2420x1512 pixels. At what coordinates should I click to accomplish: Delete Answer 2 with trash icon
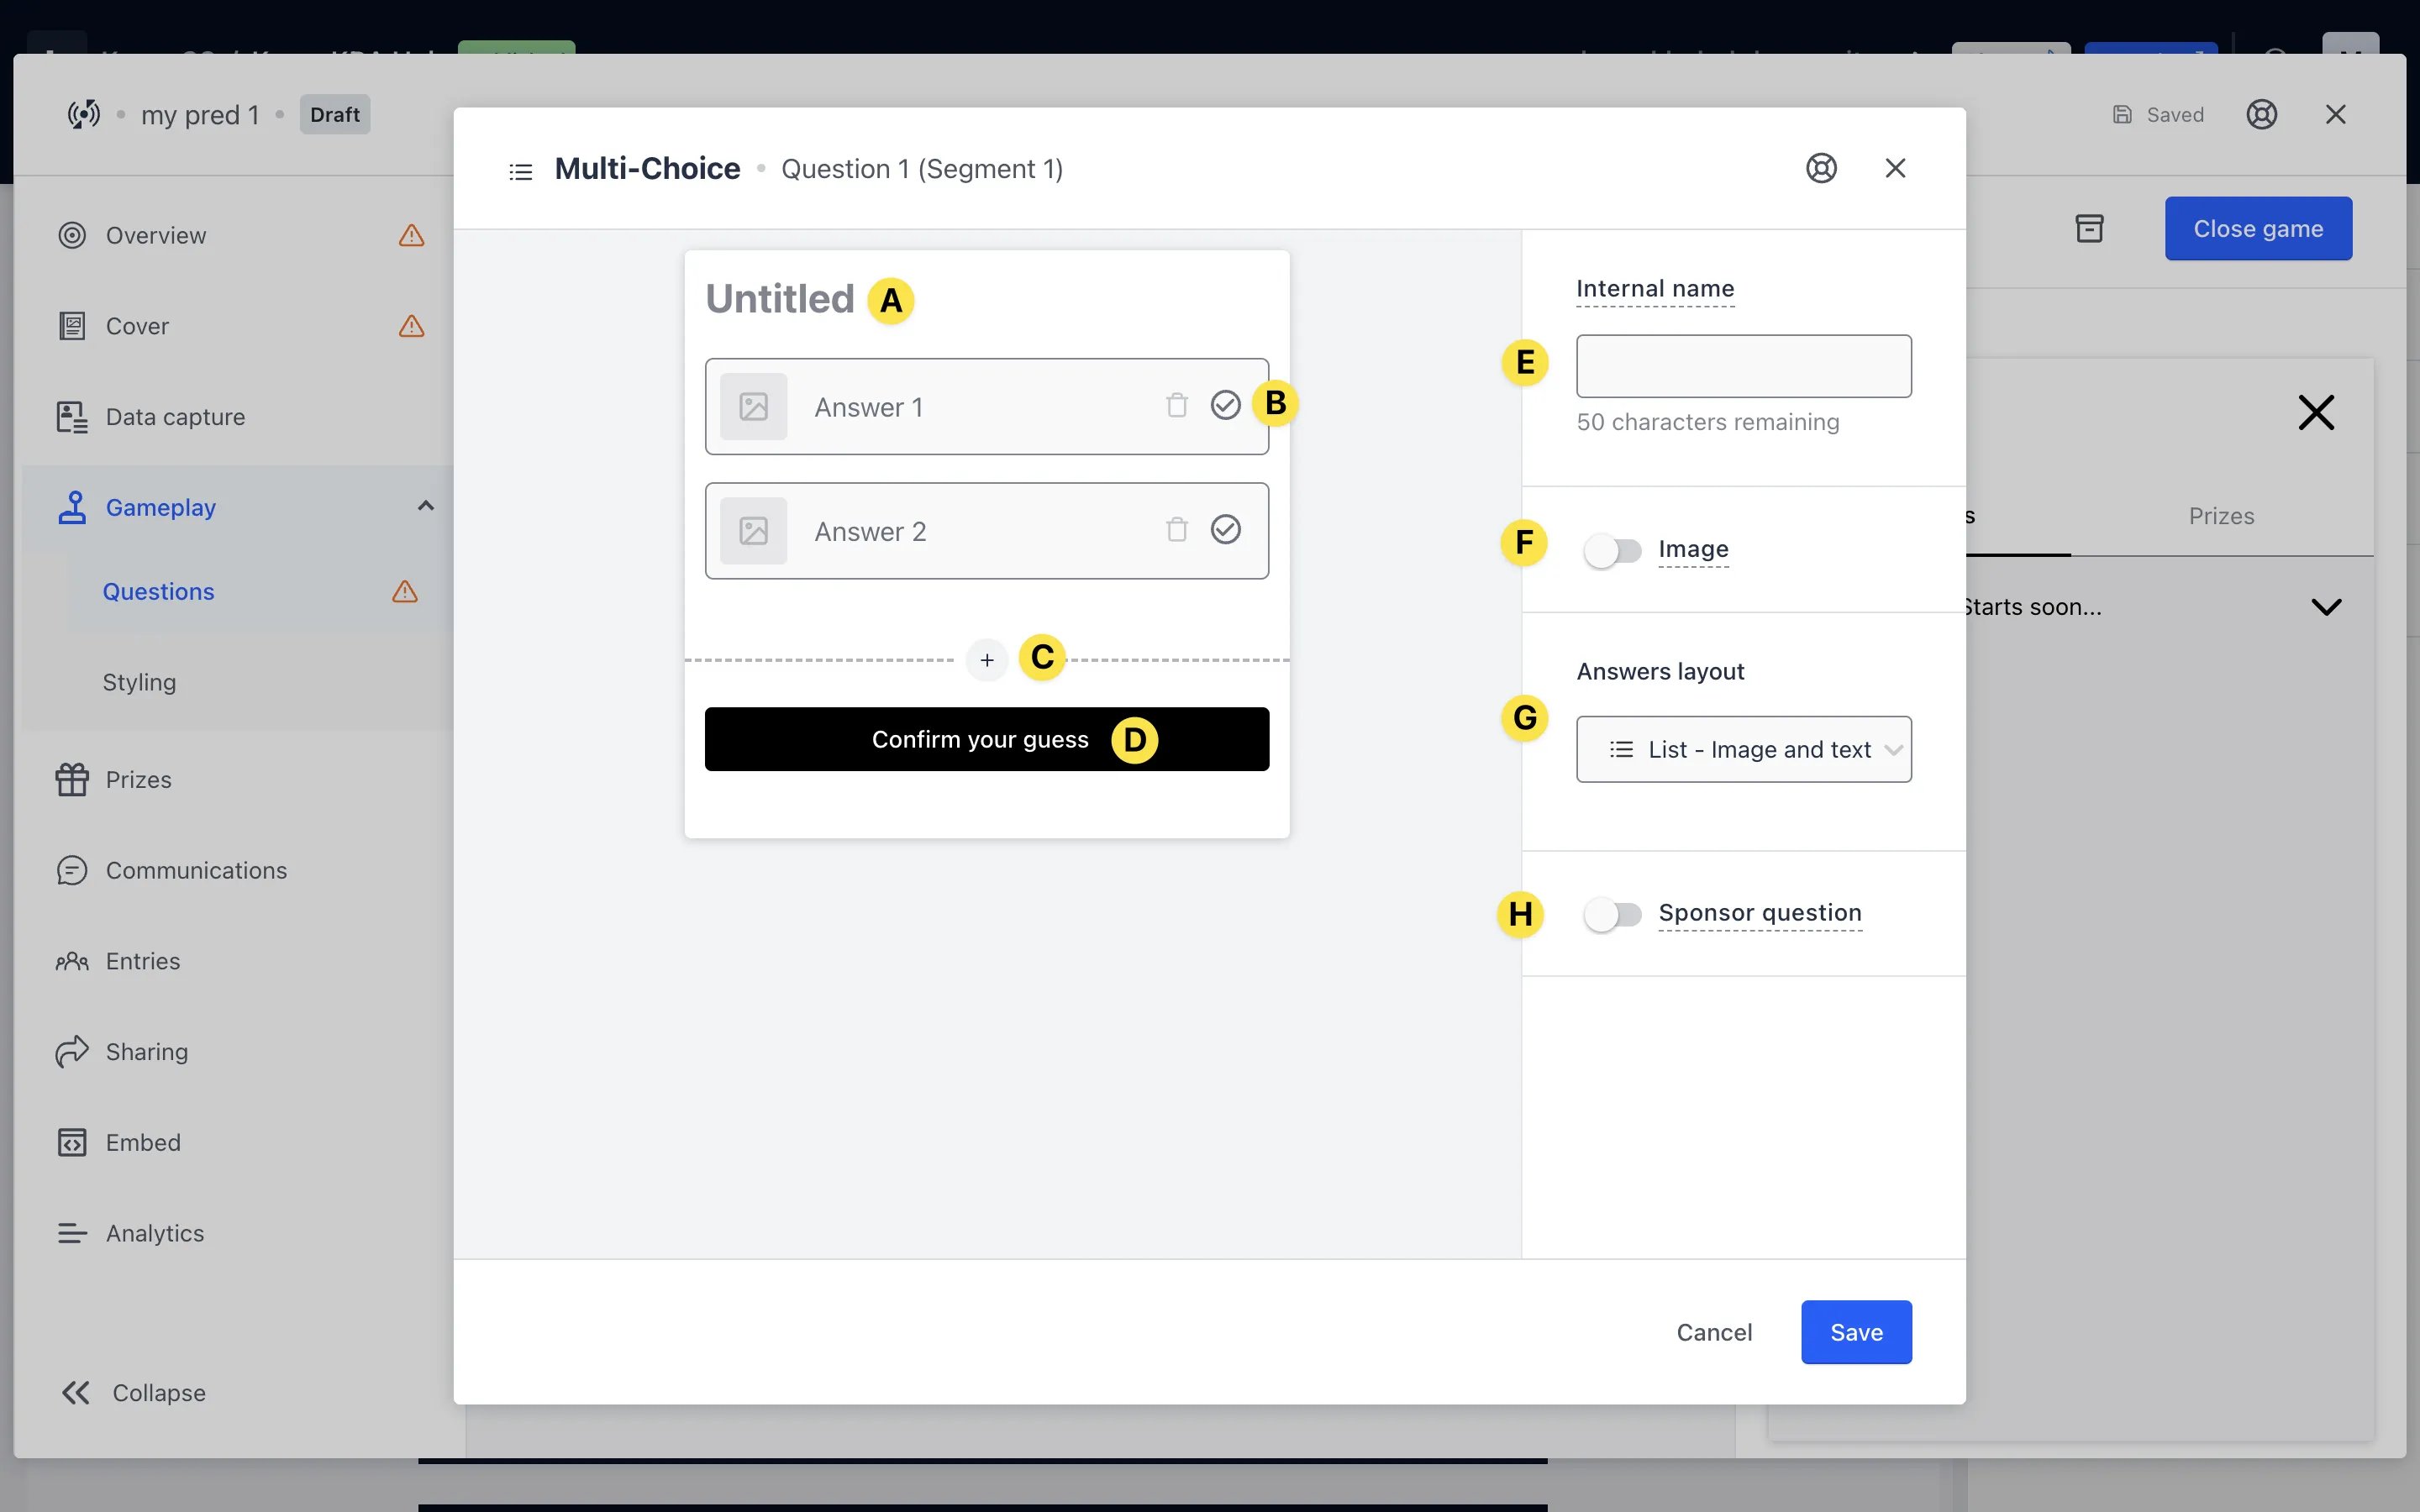1176,529
